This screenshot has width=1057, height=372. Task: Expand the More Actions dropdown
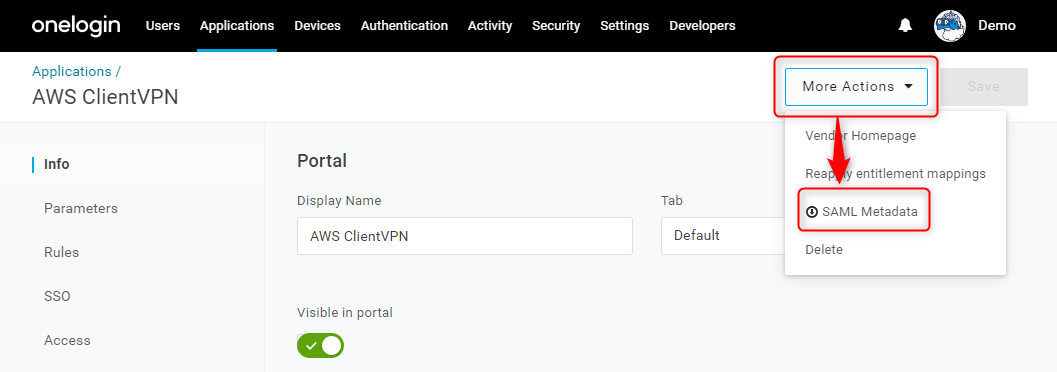856,87
